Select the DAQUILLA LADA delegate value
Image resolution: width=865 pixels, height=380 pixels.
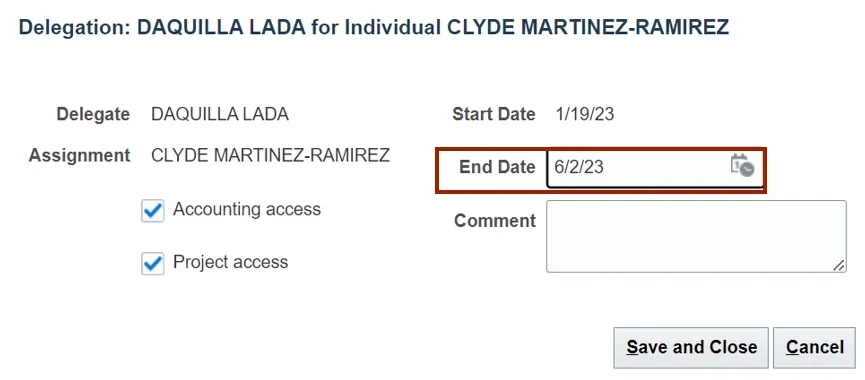(220, 114)
